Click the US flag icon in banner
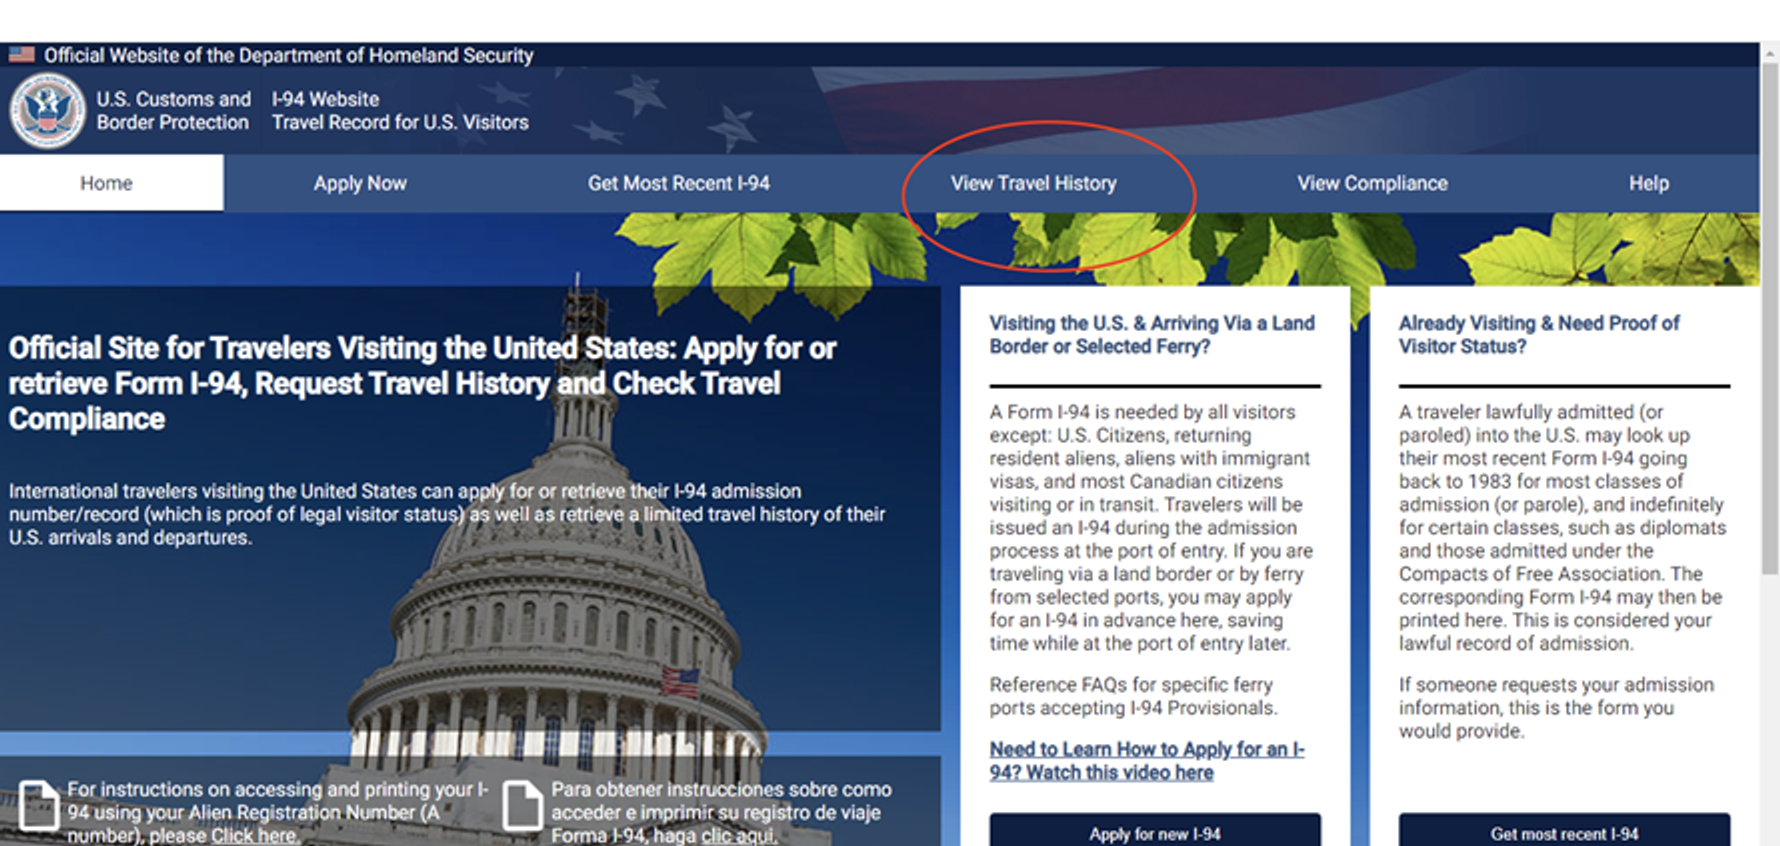The height and width of the screenshot is (846, 1780). coord(22,54)
